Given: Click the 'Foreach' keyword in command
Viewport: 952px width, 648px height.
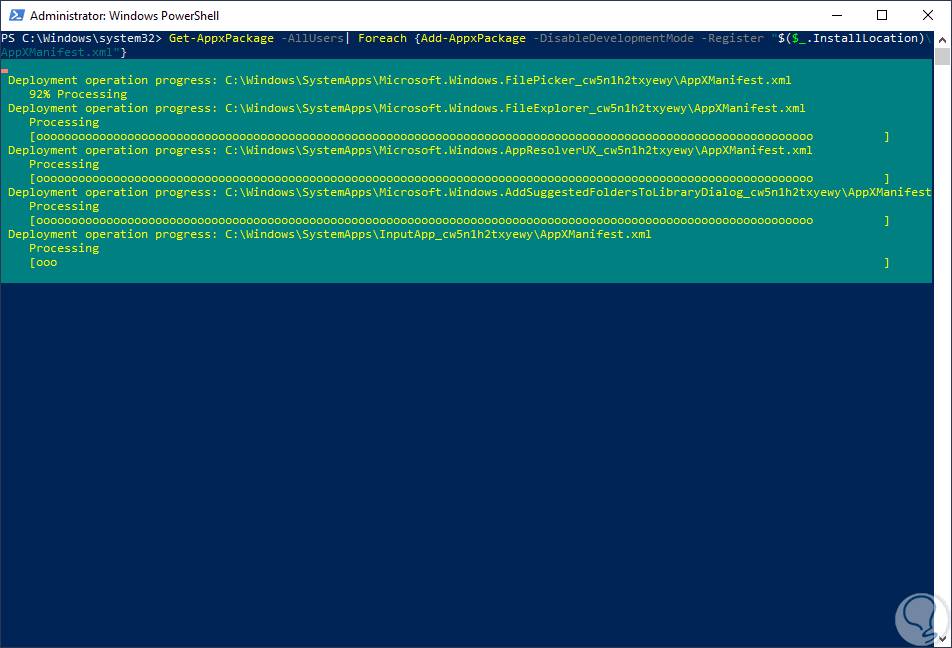Looking at the screenshot, I should pos(382,38).
